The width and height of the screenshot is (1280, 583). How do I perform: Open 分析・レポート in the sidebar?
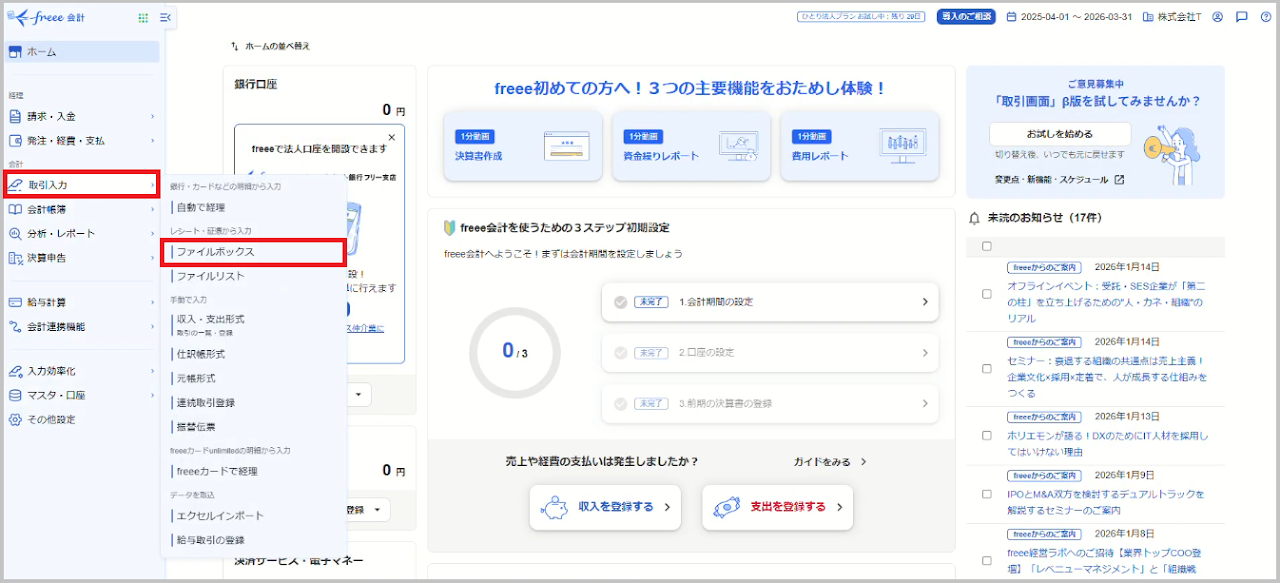82,233
